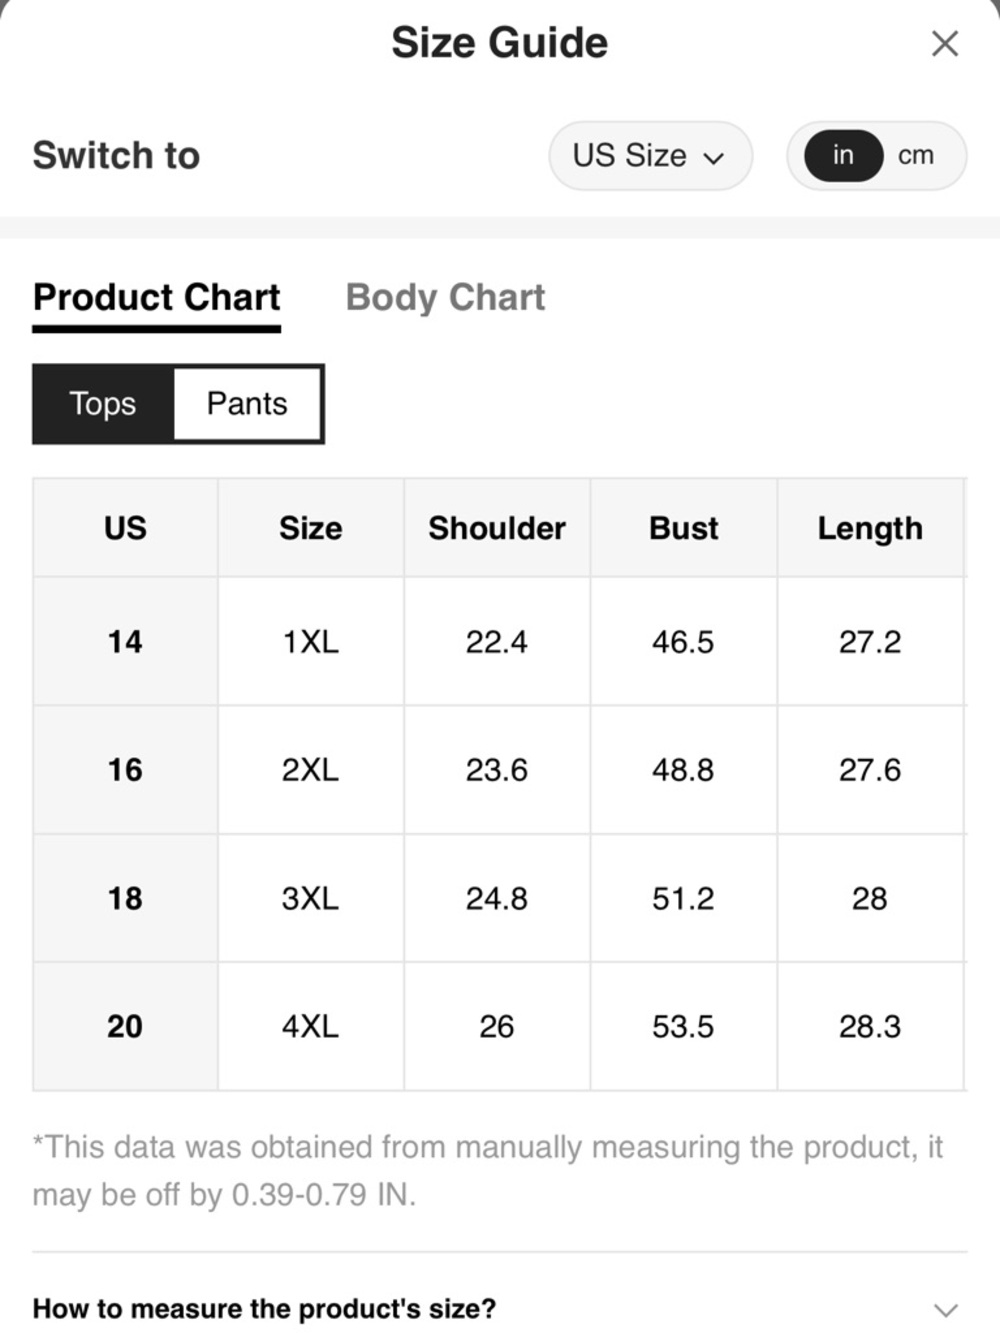Expand how to measure product's size

click(264, 1308)
